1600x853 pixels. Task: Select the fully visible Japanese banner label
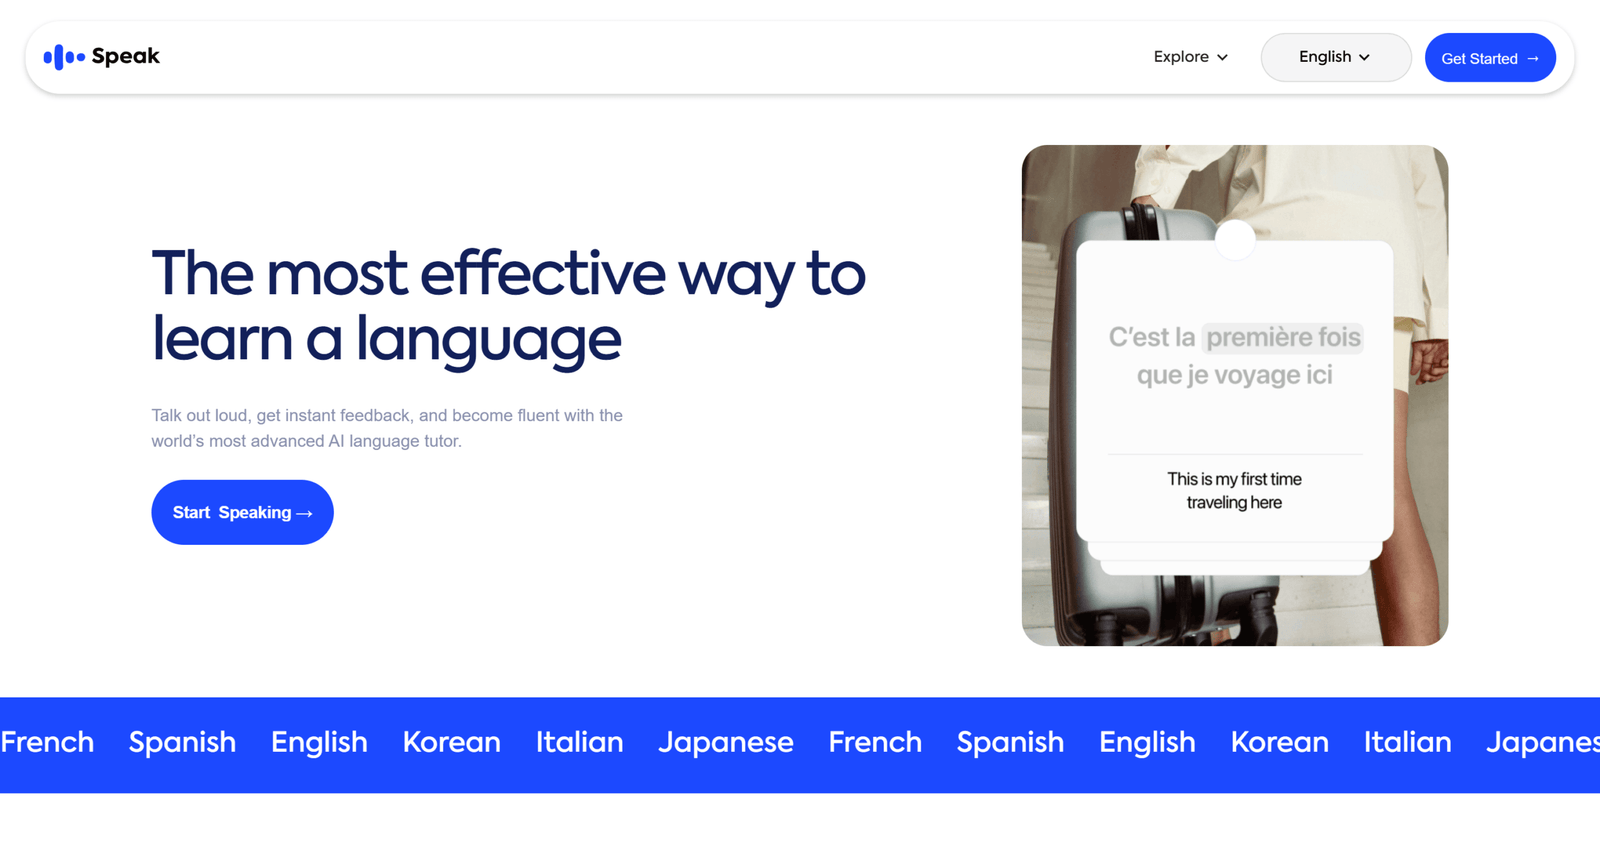pyautogui.click(x=725, y=742)
